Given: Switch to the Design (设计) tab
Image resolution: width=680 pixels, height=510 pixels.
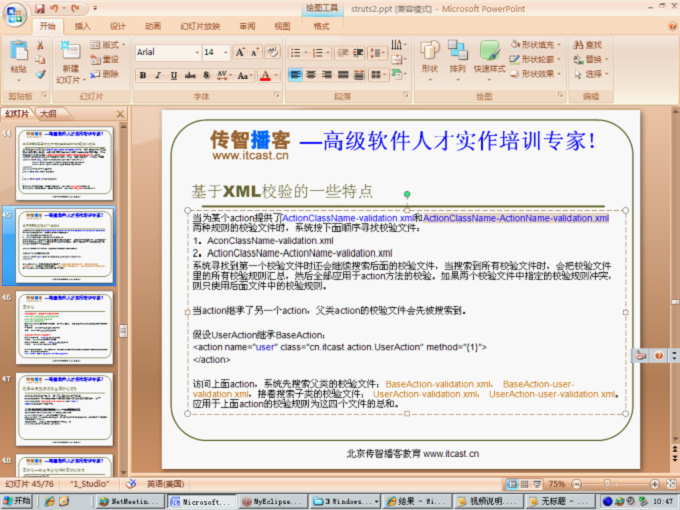Looking at the screenshot, I should 118,26.
